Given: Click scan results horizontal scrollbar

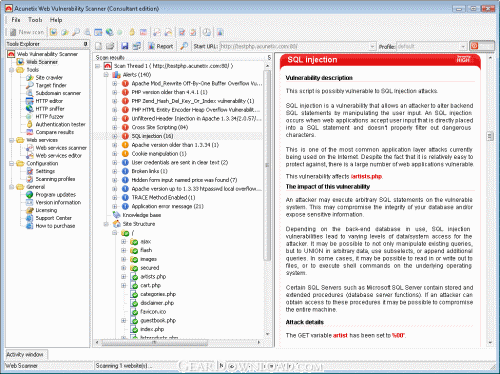Looking at the screenshot, I should [155, 342].
